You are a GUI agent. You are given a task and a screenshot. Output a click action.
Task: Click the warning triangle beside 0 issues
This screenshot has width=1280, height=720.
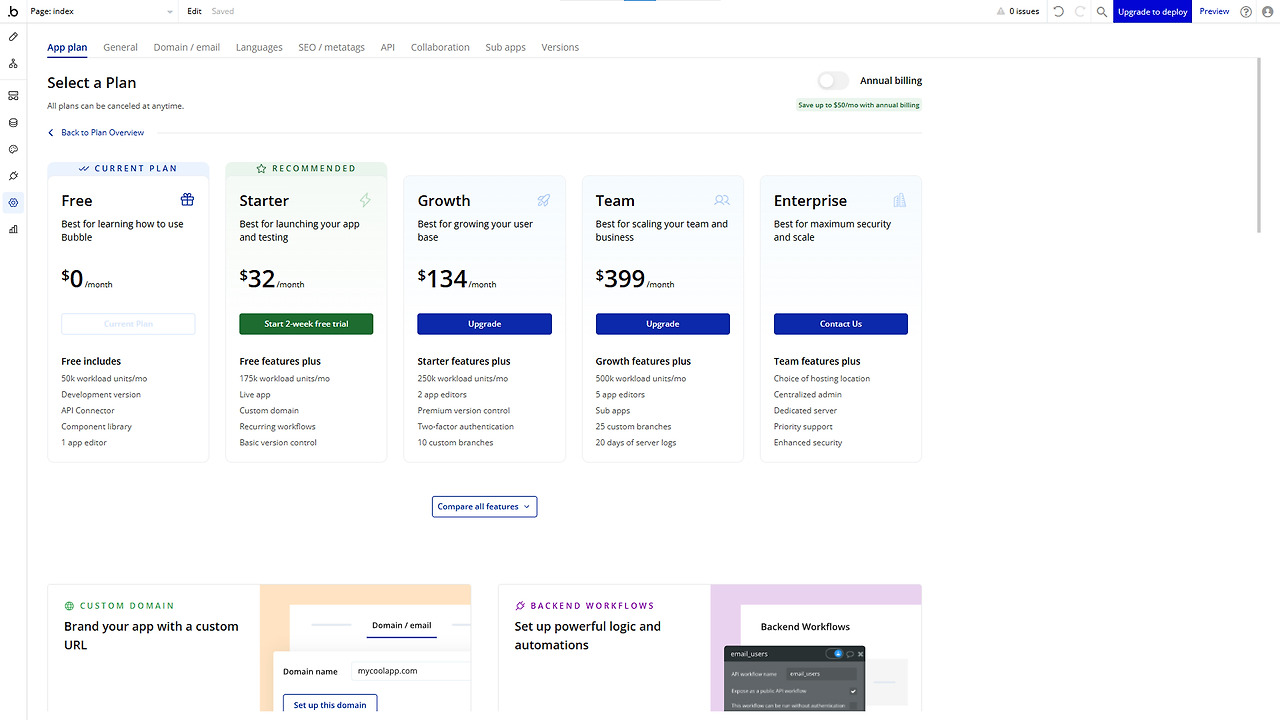point(1001,12)
